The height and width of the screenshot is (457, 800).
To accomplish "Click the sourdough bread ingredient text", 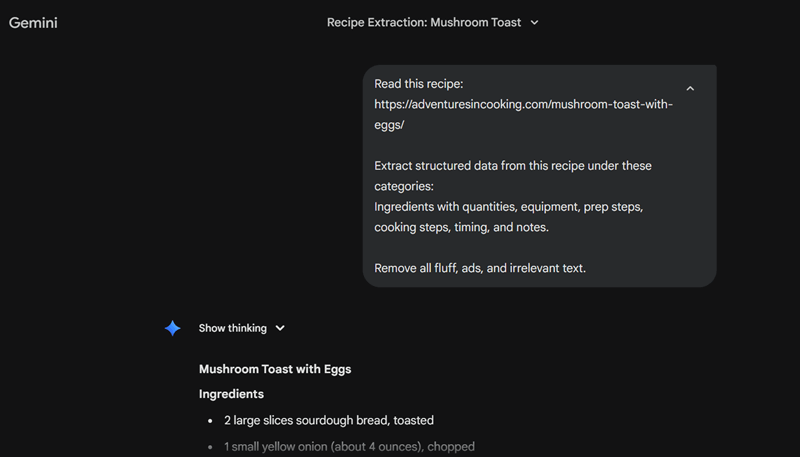I will tap(328, 421).
